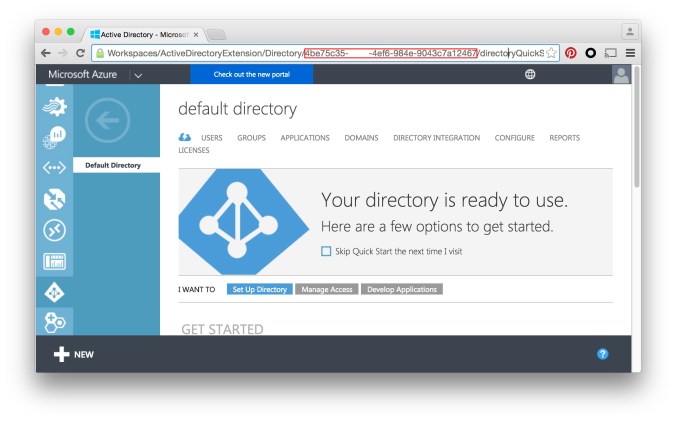Screen dimensions: 676x422
Task: Open the gear cloud sidebar icon
Action: click(x=55, y=103)
